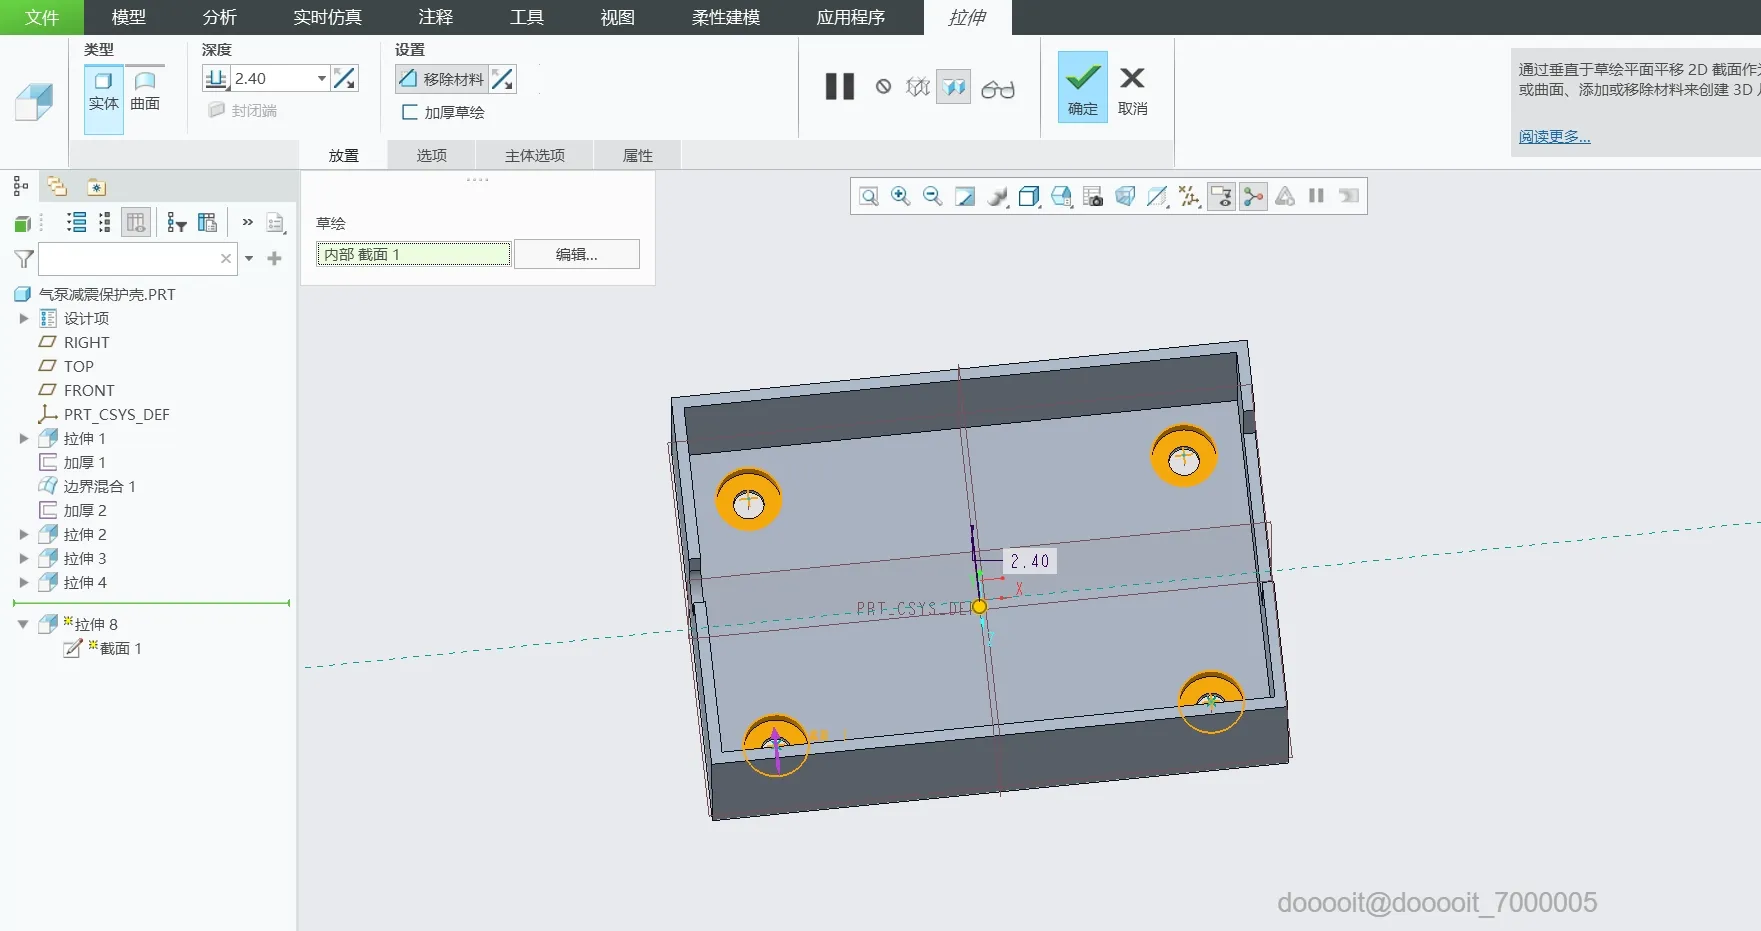Open the 分析 ribbon tab
Screen dimensions: 1761x931
tap(219, 17)
